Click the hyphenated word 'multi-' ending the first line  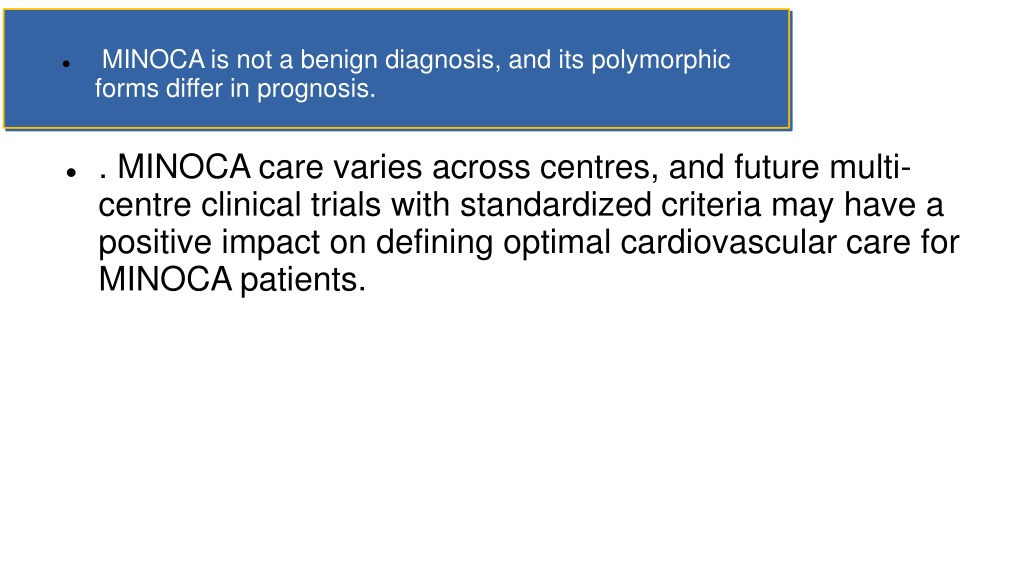(x=870, y=167)
